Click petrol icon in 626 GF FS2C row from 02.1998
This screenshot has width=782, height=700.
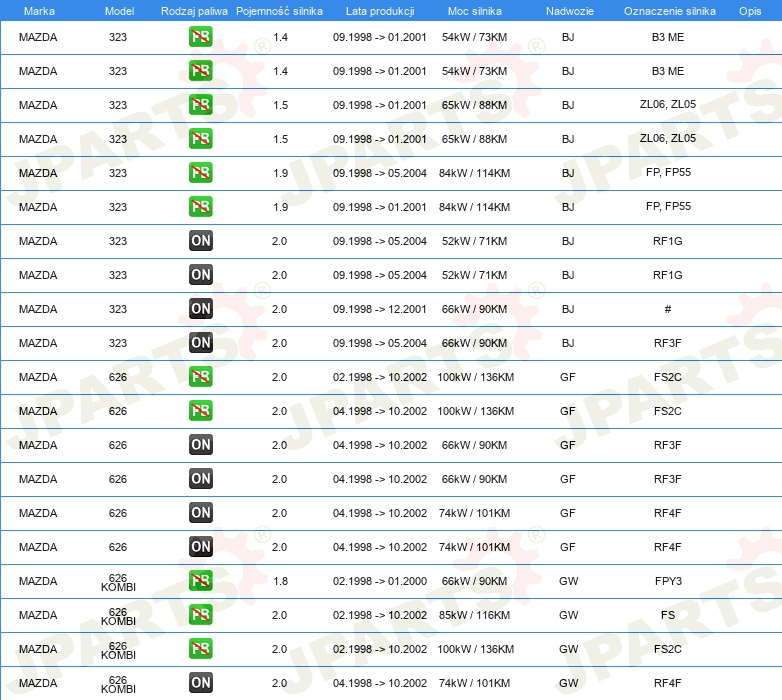(x=200, y=376)
